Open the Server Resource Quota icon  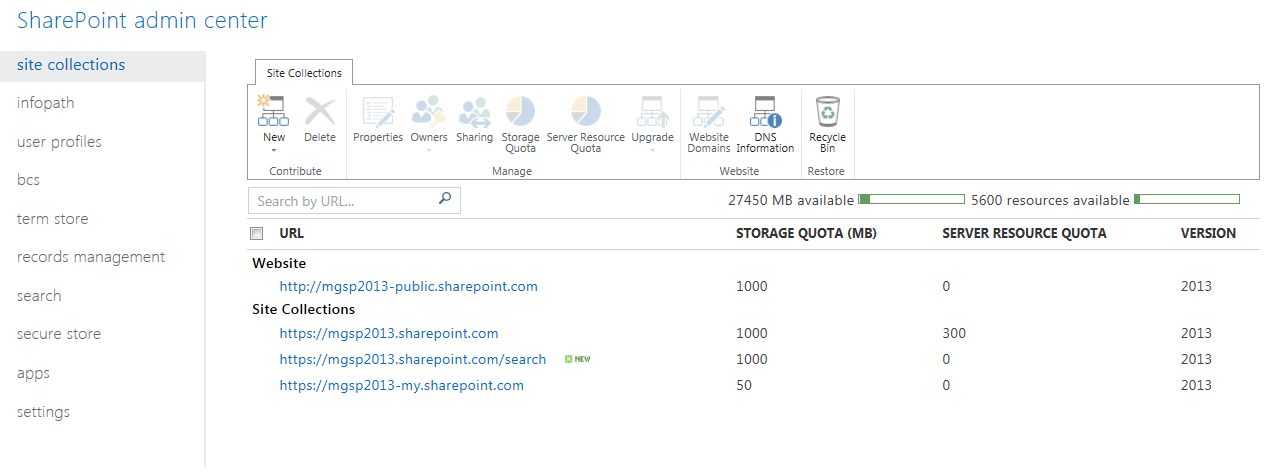tap(586, 111)
